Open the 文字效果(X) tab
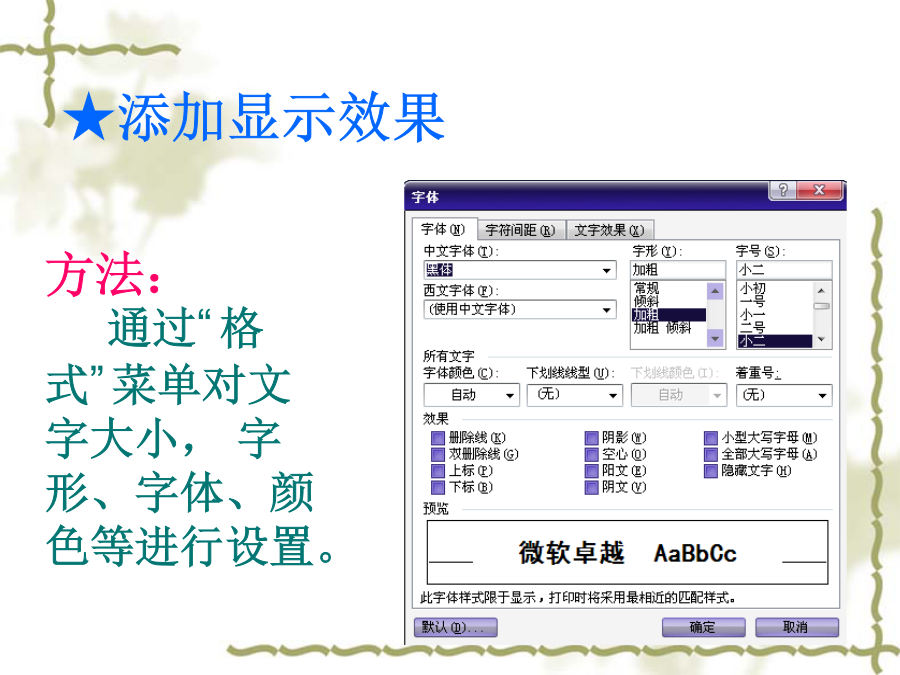The width and height of the screenshot is (900, 675). (x=610, y=230)
